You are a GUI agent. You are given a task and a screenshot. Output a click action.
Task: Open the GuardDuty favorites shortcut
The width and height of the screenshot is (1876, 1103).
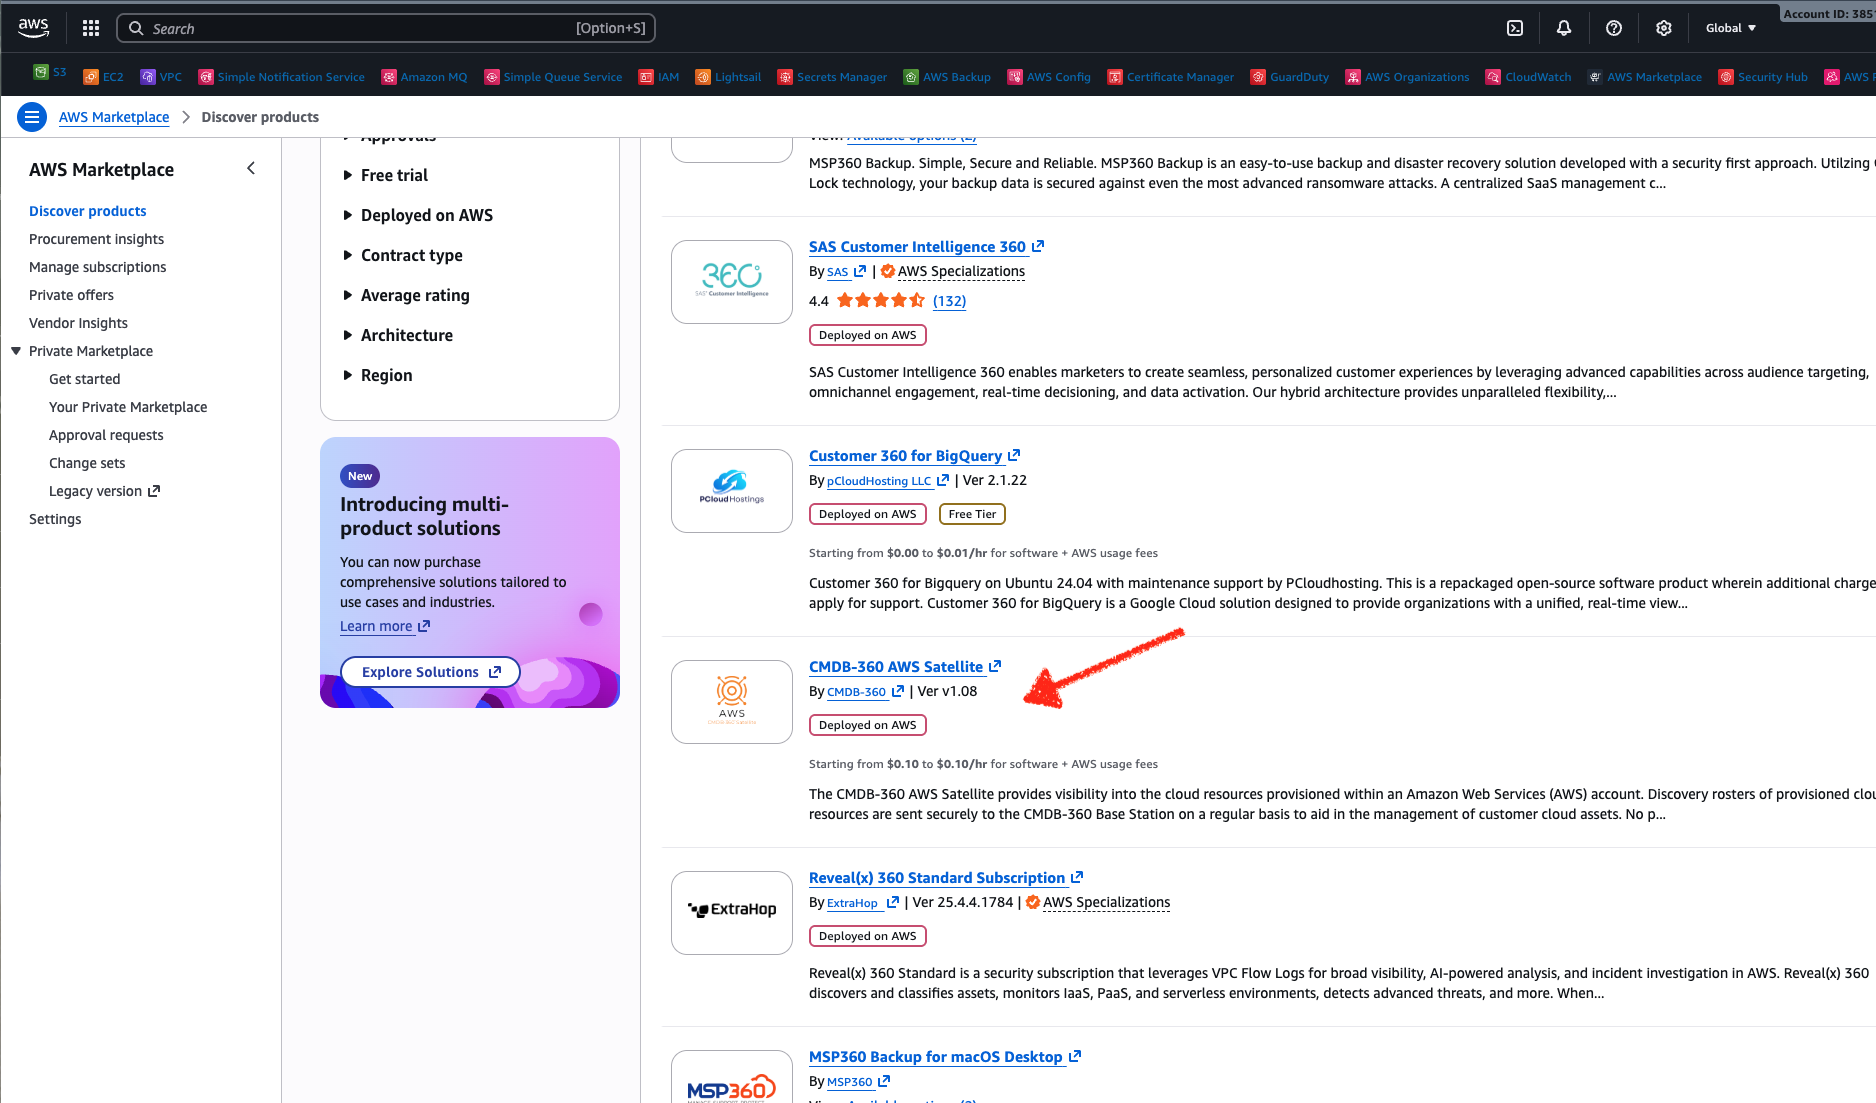[x=1290, y=77]
